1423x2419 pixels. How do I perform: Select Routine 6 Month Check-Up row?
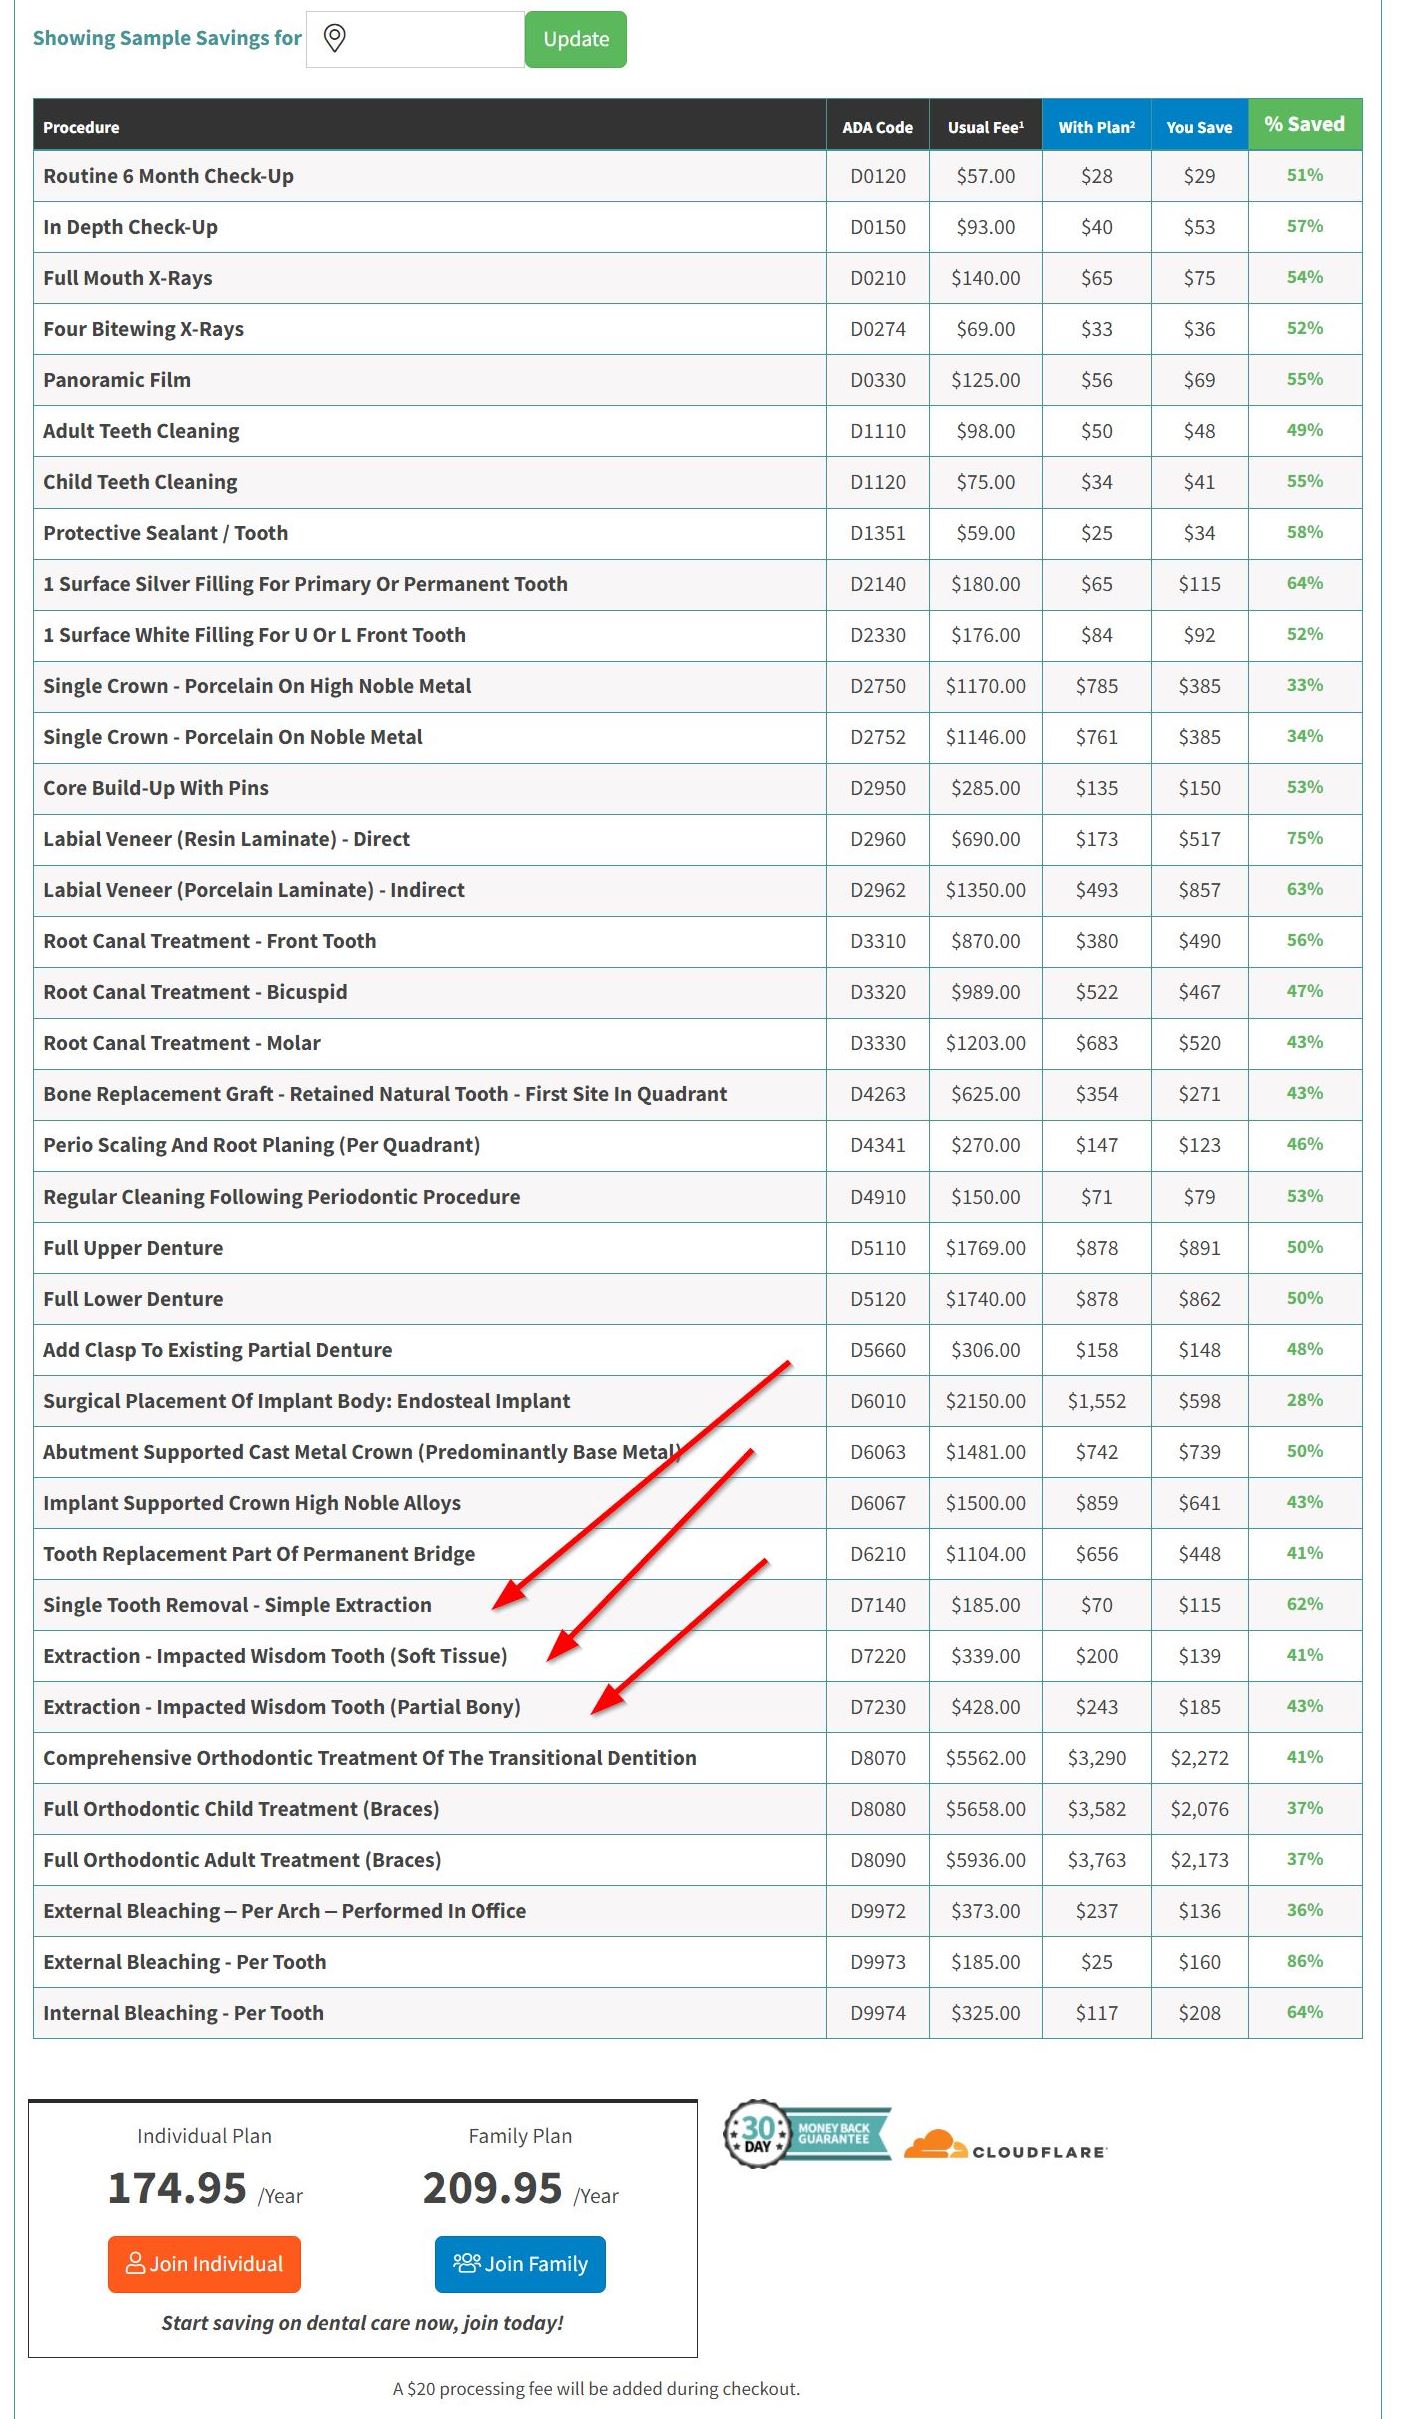(697, 176)
